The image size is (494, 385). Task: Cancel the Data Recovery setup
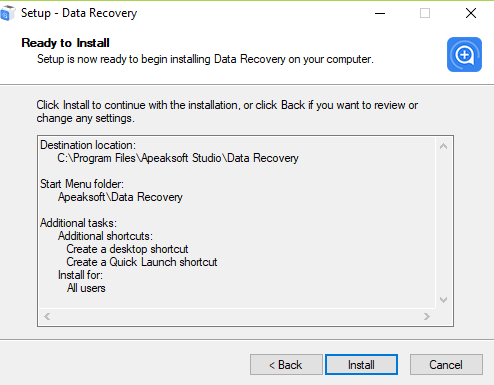[x=446, y=364]
